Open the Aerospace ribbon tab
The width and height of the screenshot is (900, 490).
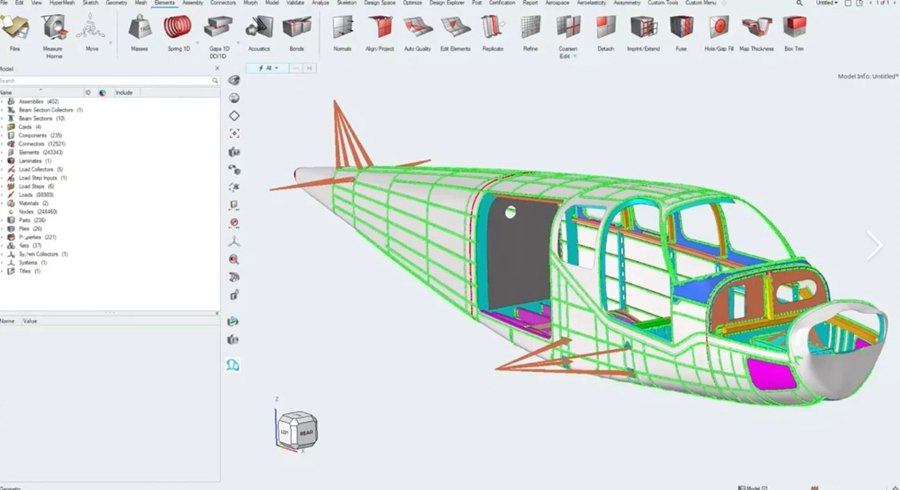[x=557, y=3]
